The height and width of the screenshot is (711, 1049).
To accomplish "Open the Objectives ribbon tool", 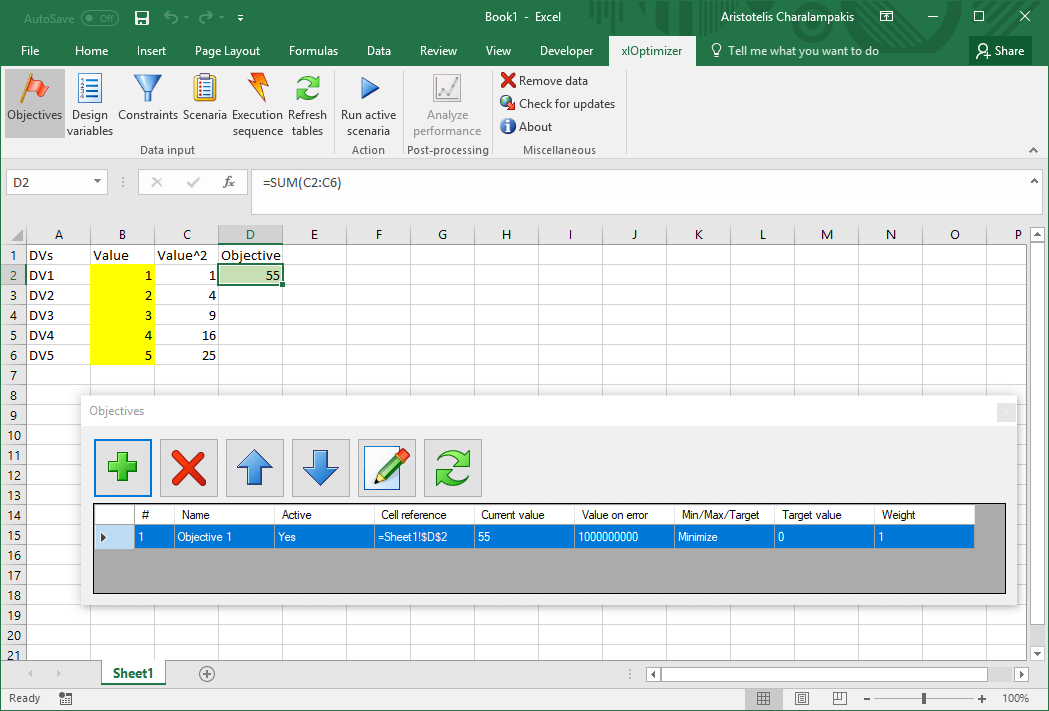I will (35, 98).
